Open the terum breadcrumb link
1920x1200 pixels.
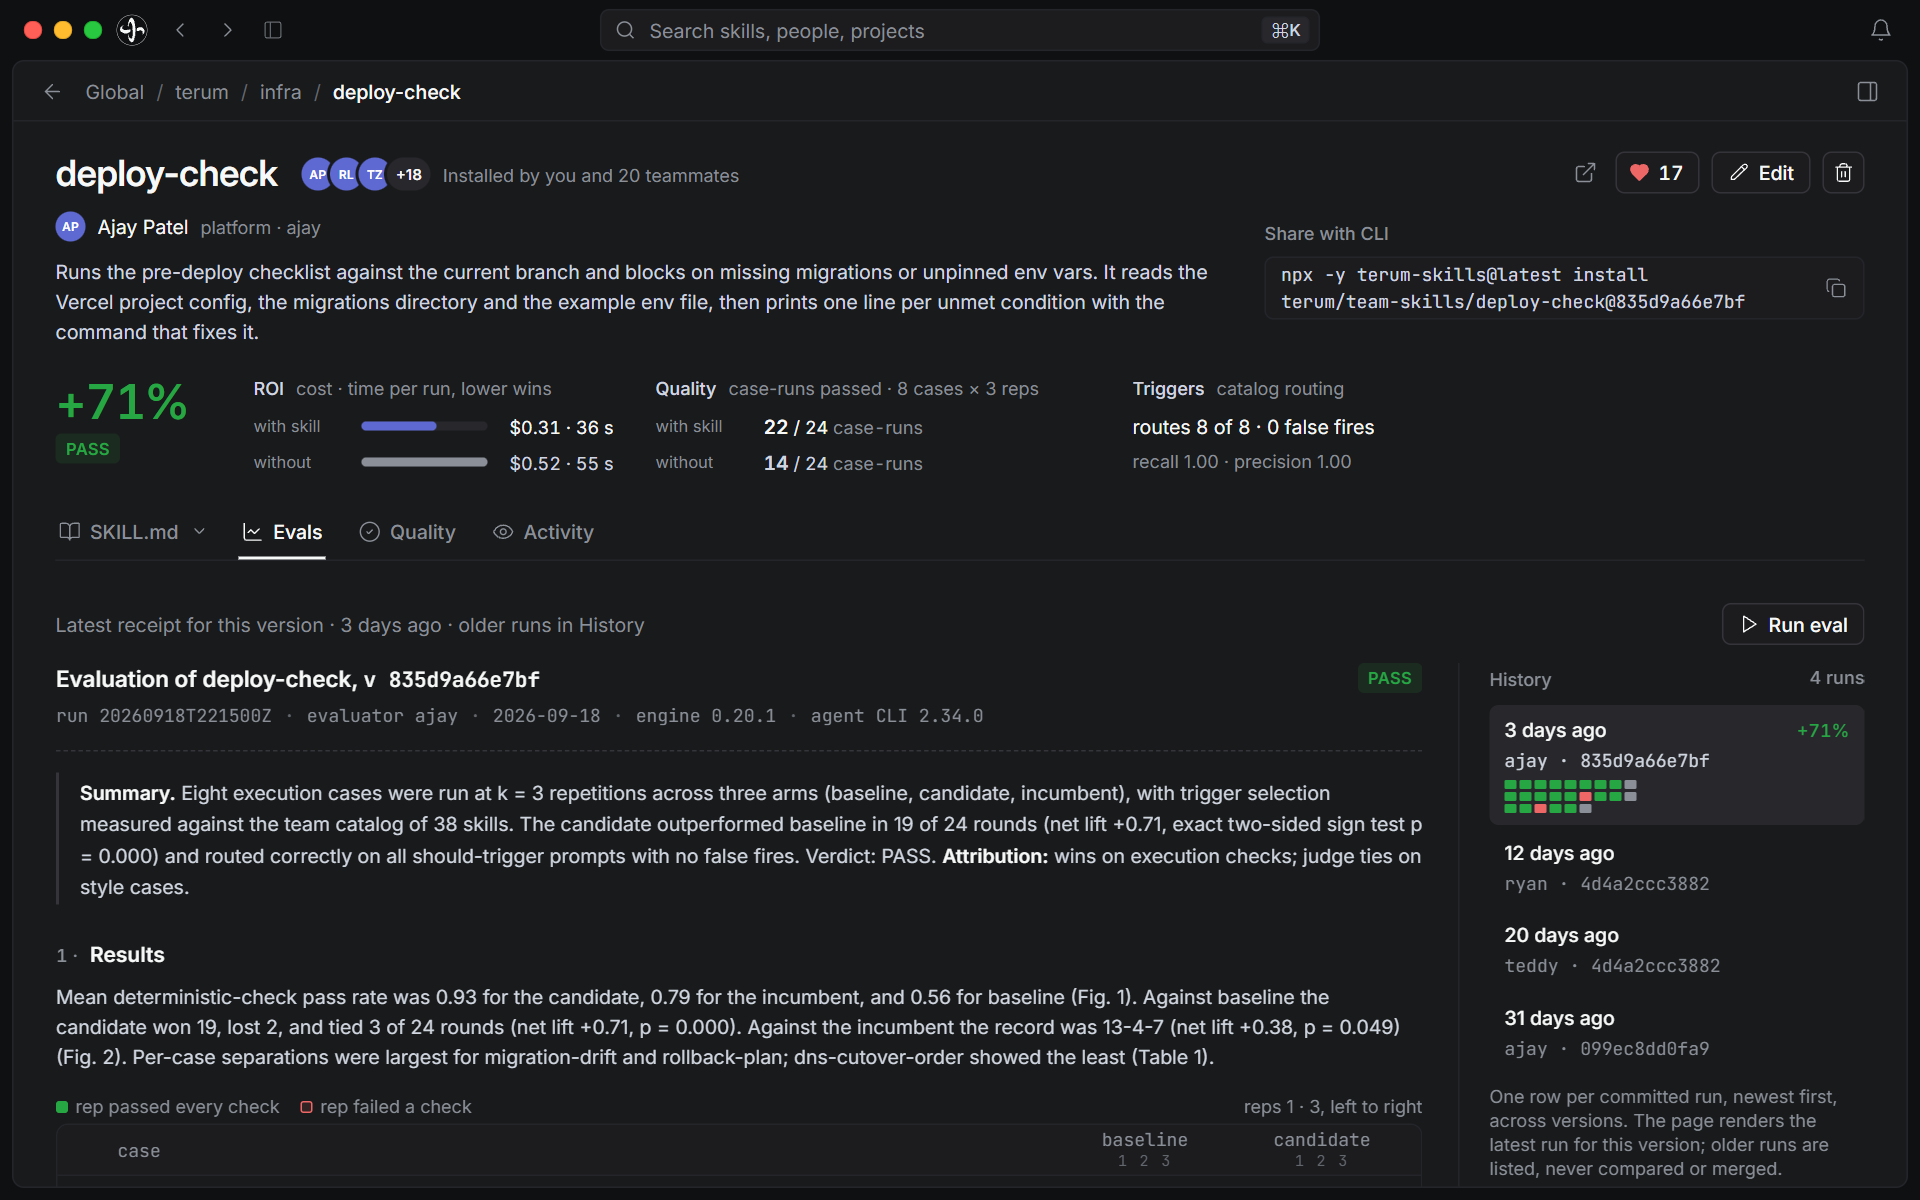point(202,92)
